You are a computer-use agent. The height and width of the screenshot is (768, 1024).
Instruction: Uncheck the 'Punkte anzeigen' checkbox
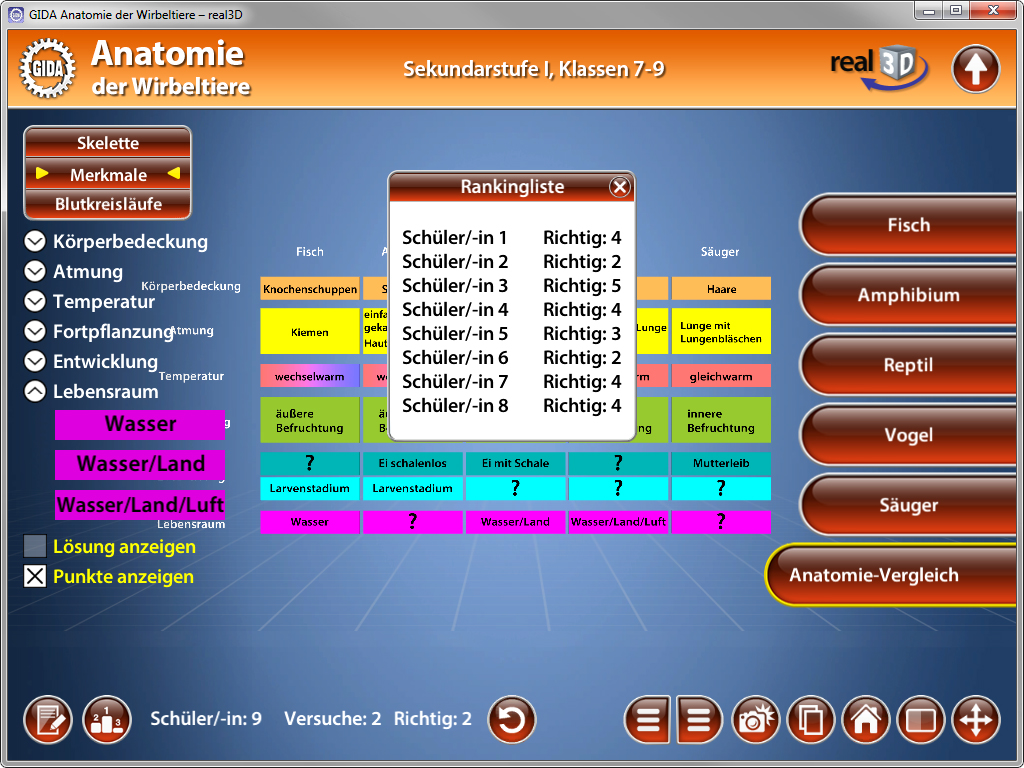[x=35, y=576]
